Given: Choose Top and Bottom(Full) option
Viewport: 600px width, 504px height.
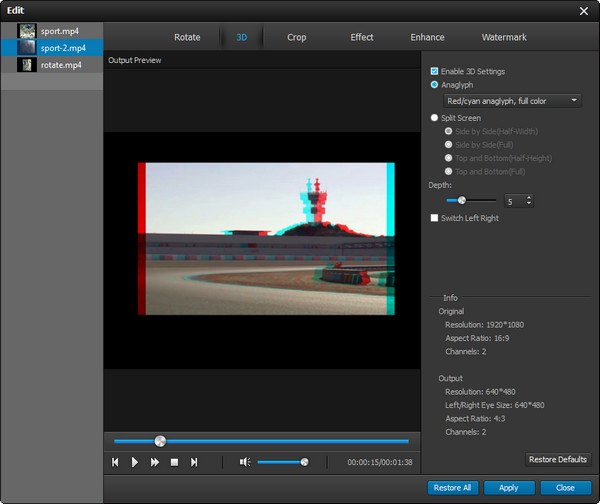Looking at the screenshot, I should (448, 171).
